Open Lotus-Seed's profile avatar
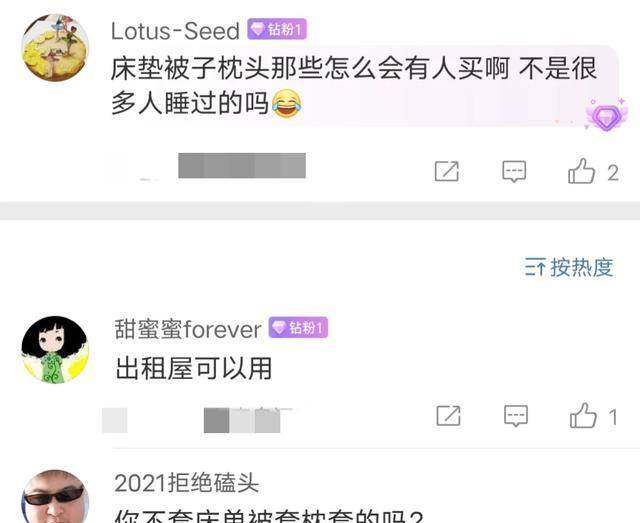Screen dimensions: 640x523 pyautogui.click(x=55, y=47)
